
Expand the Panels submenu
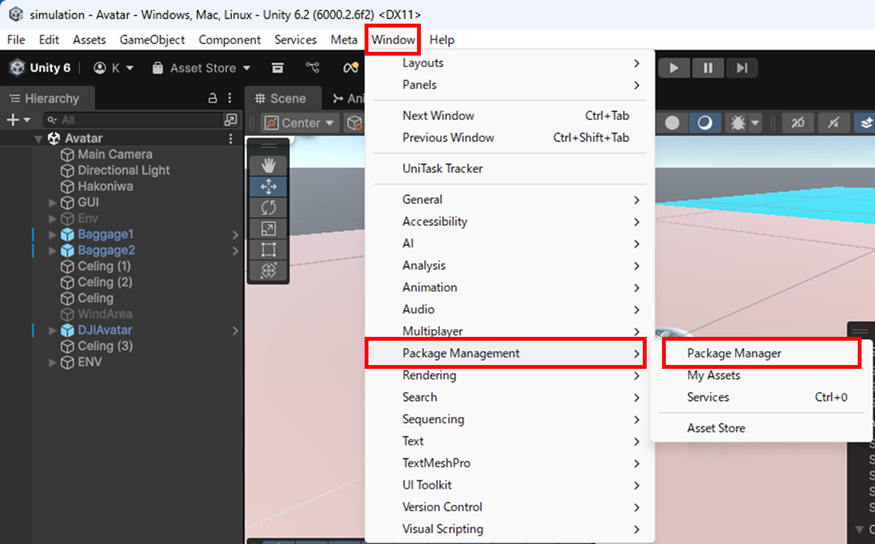[x=509, y=85]
